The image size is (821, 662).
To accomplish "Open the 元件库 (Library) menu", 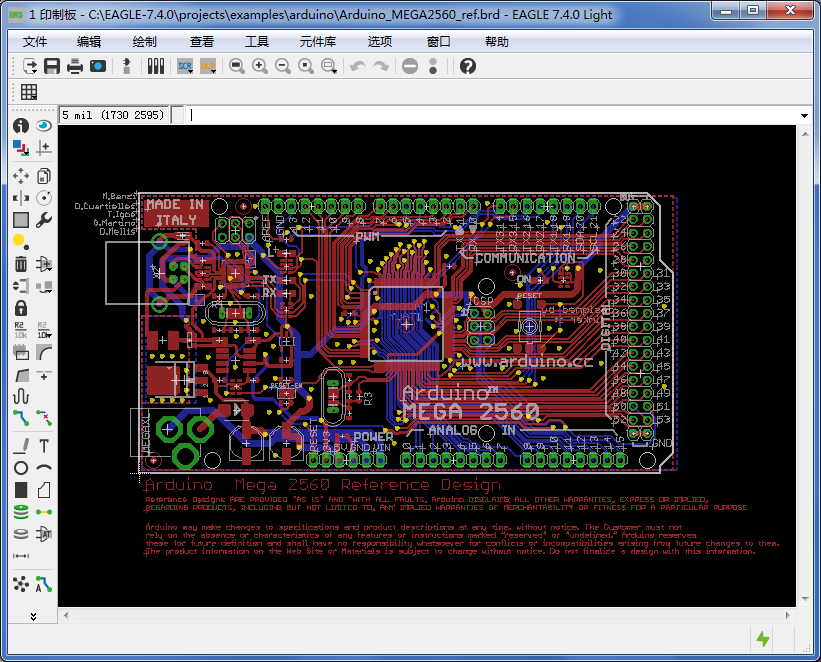I will coord(317,41).
